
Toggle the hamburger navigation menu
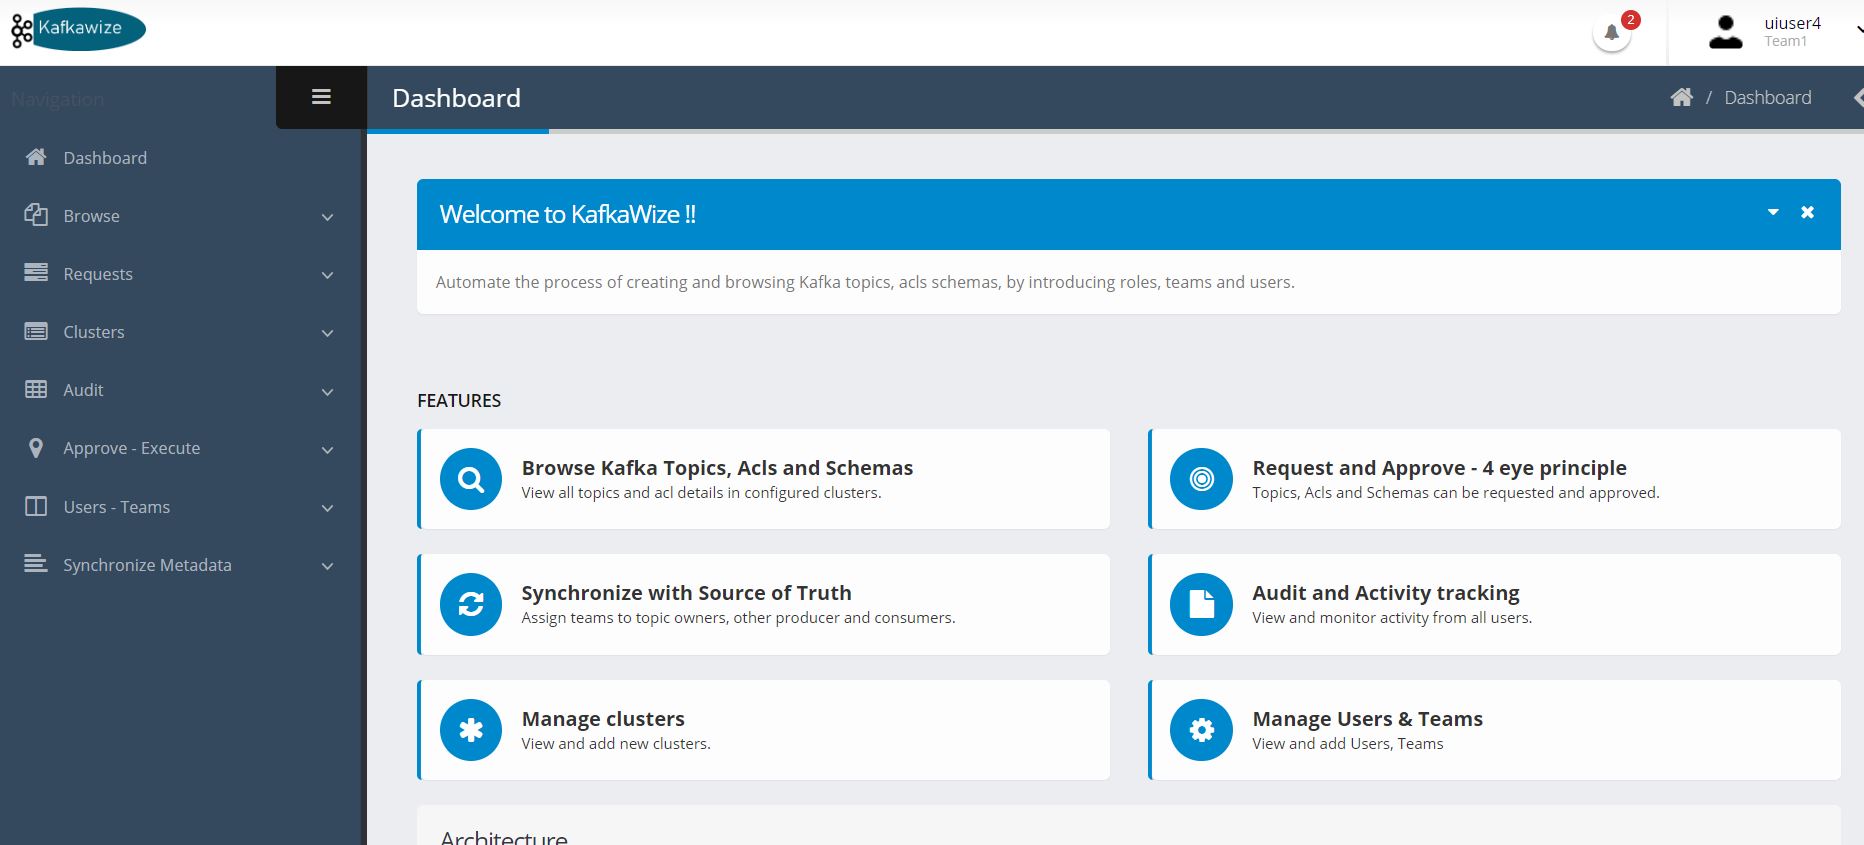[321, 97]
